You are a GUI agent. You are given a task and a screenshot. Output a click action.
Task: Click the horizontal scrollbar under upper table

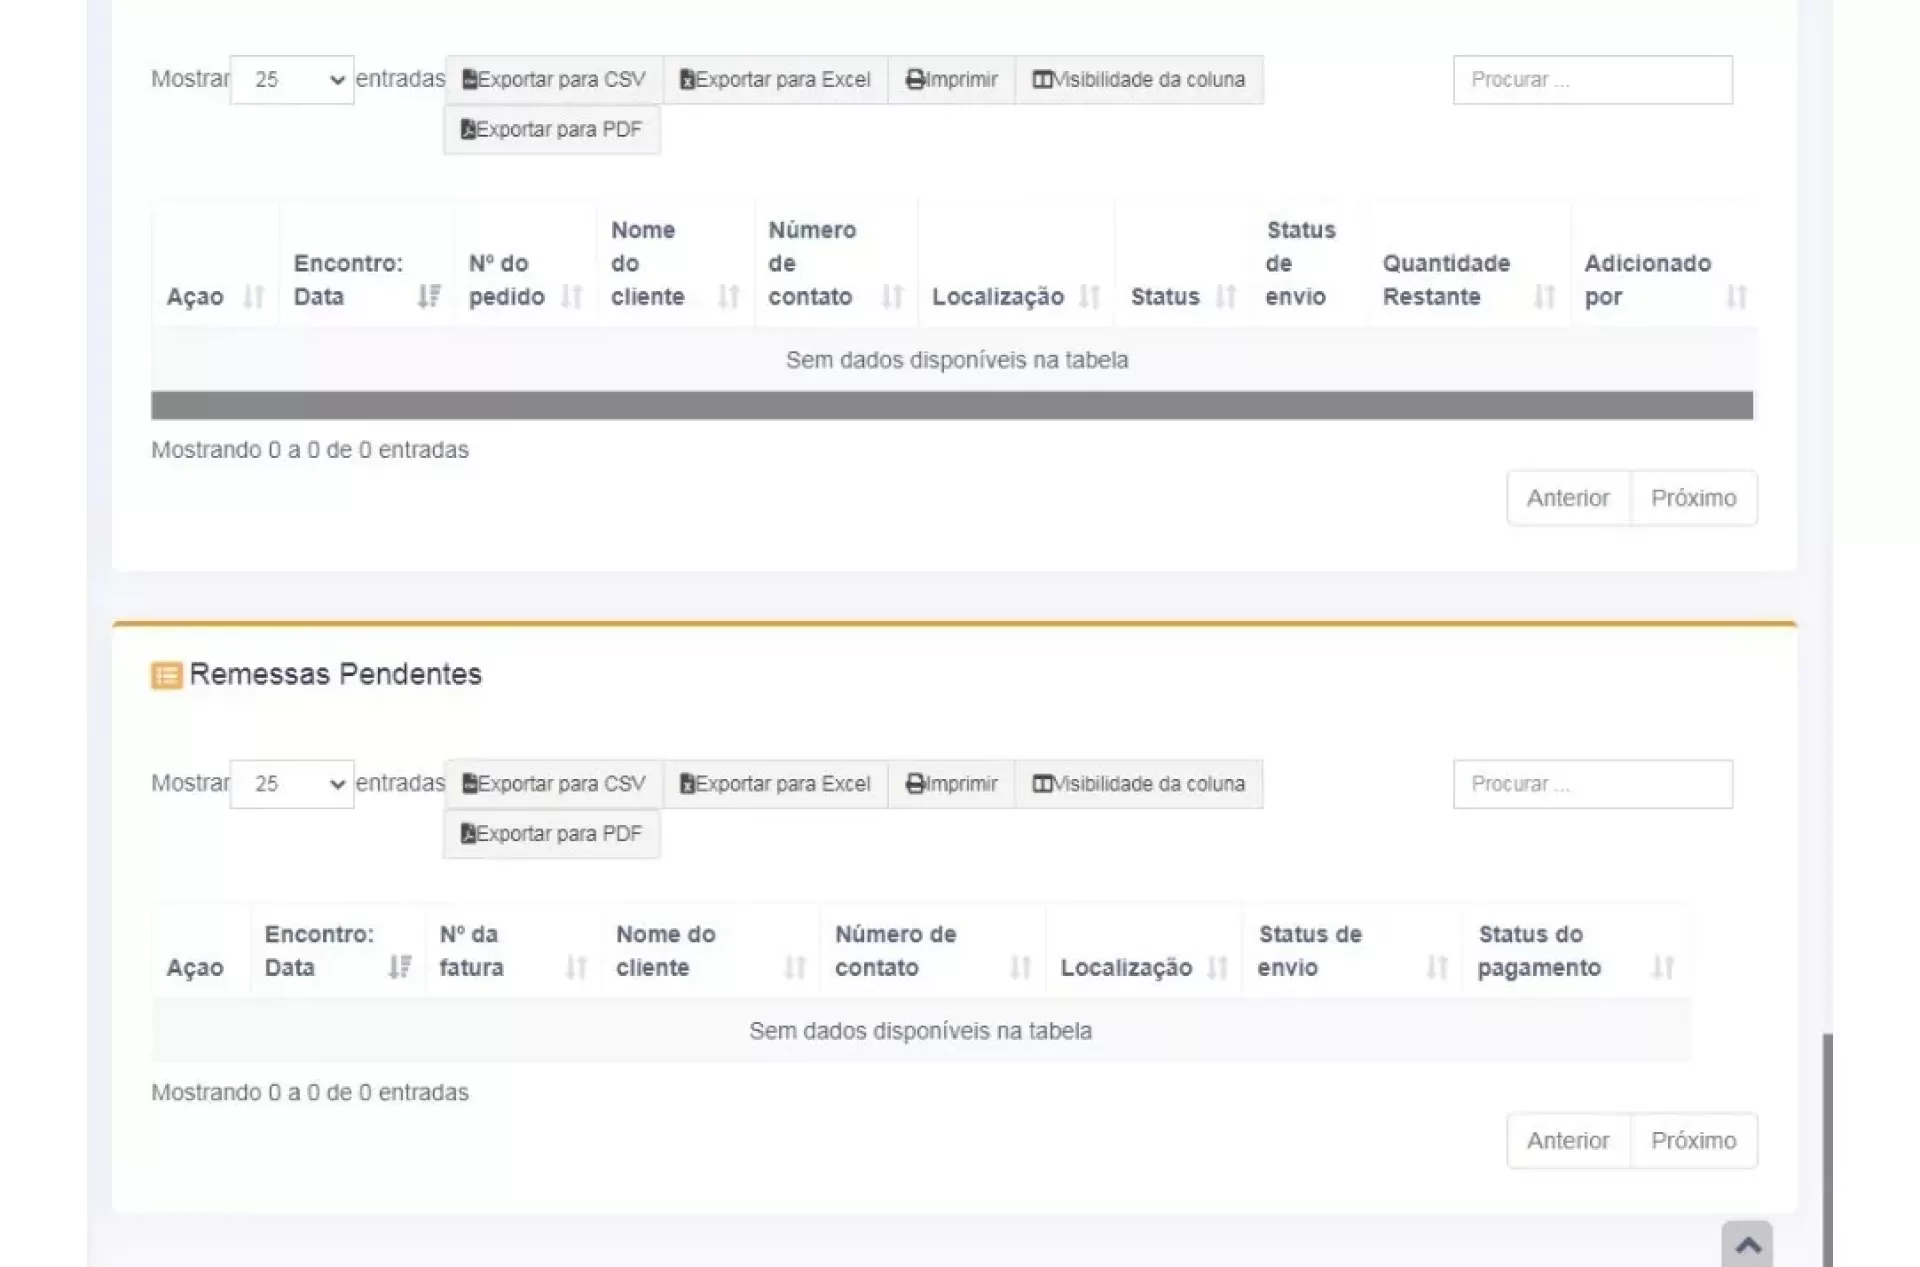(x=951, y=405)
